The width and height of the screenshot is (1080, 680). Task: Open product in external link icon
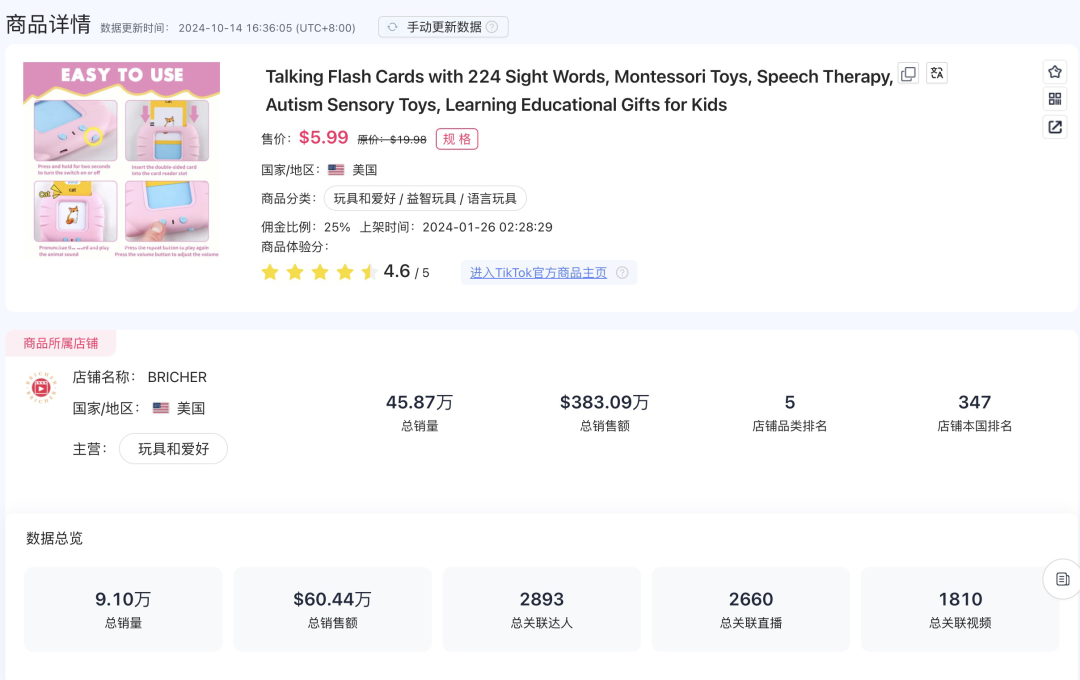click(1055, 127)
